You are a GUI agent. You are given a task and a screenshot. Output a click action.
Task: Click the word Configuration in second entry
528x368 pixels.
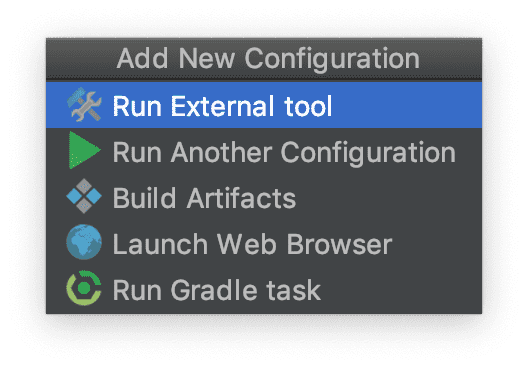(x=368, y=153)
